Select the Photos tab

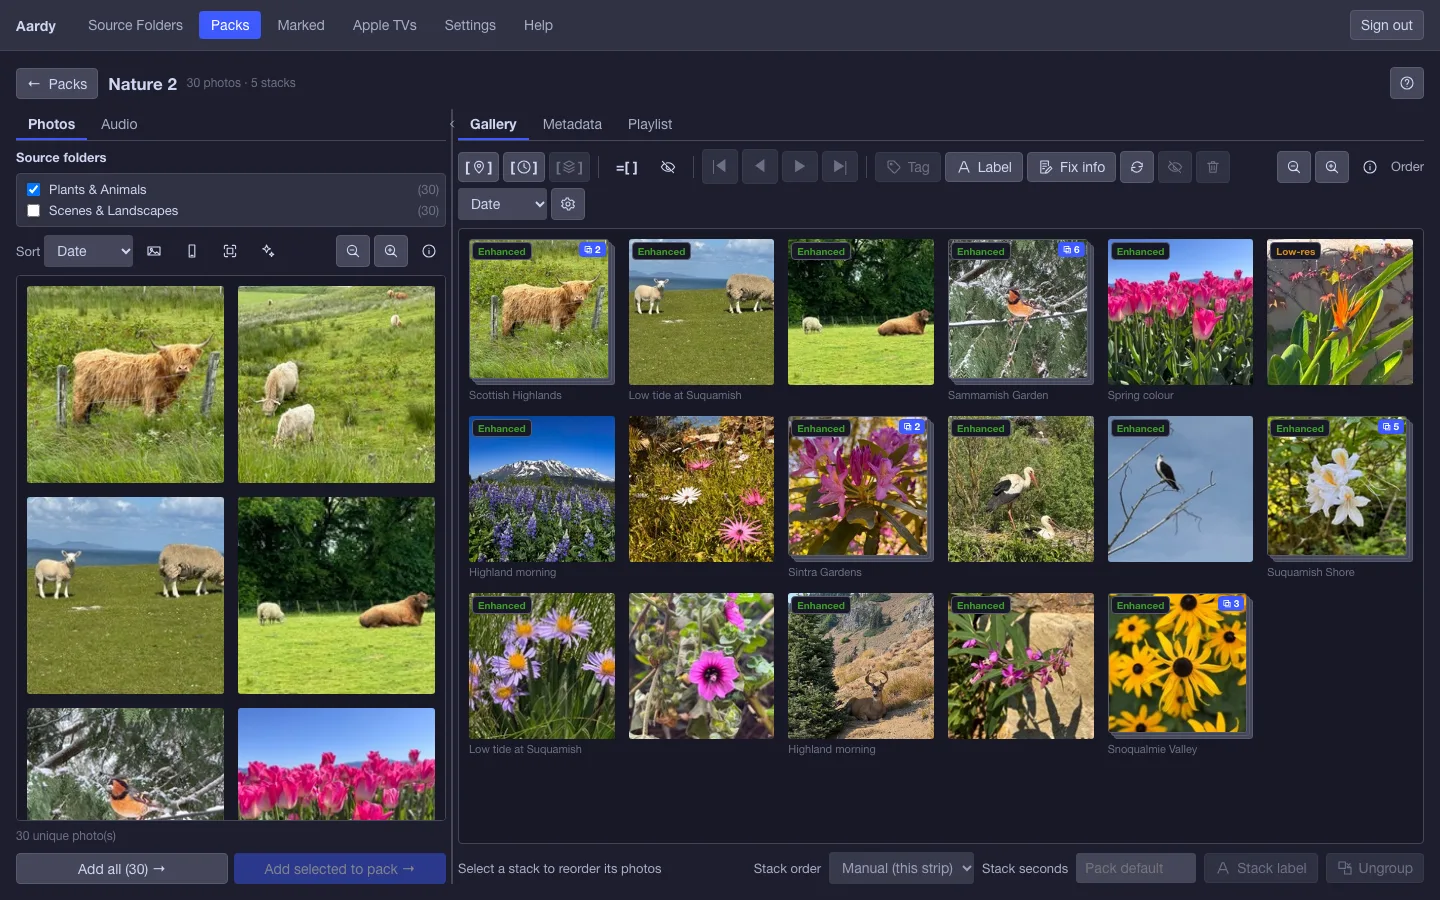[x=51, y=124]
